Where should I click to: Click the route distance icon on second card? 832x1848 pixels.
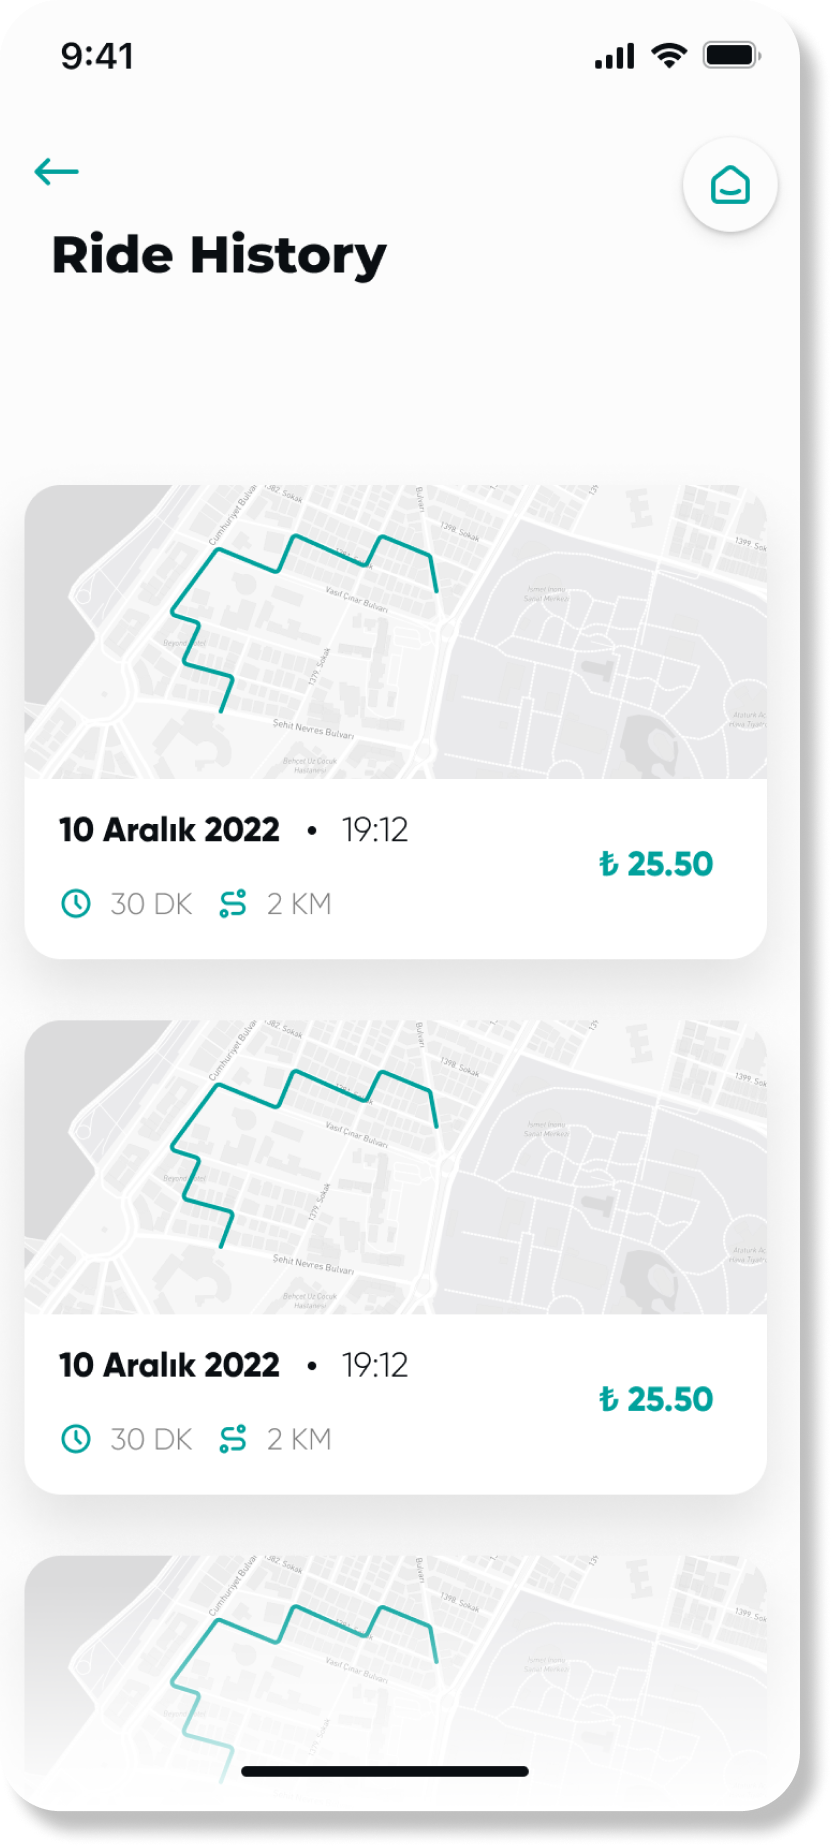(x=233, y=1439)
